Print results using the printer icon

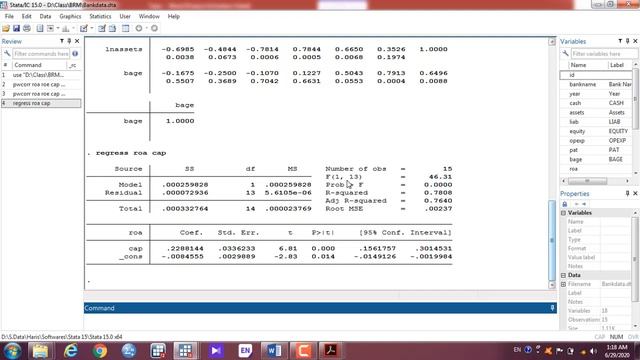point(27,28)
